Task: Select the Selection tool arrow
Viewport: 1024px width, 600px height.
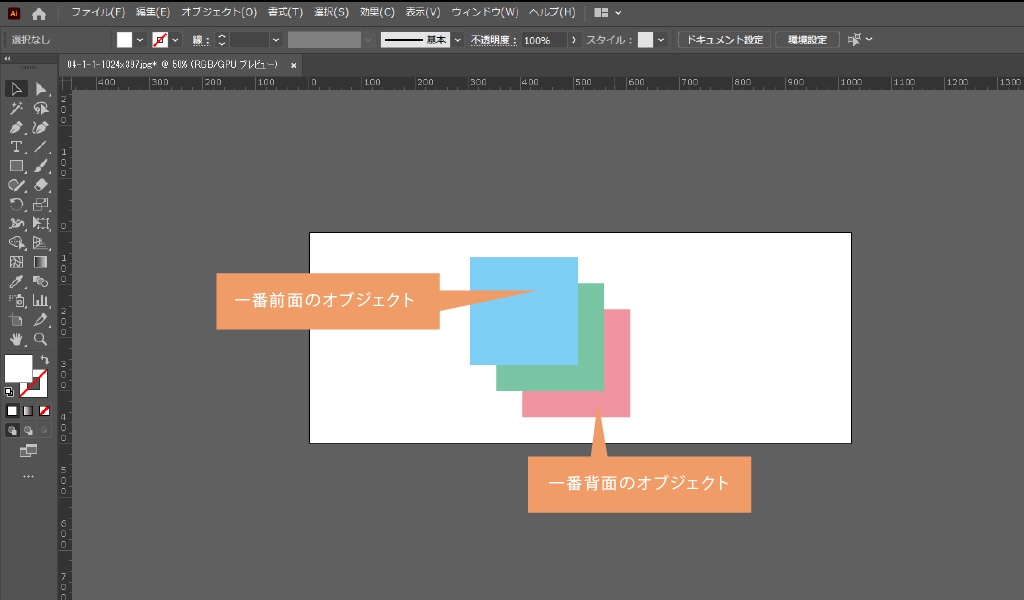Action: pos(16,90)
